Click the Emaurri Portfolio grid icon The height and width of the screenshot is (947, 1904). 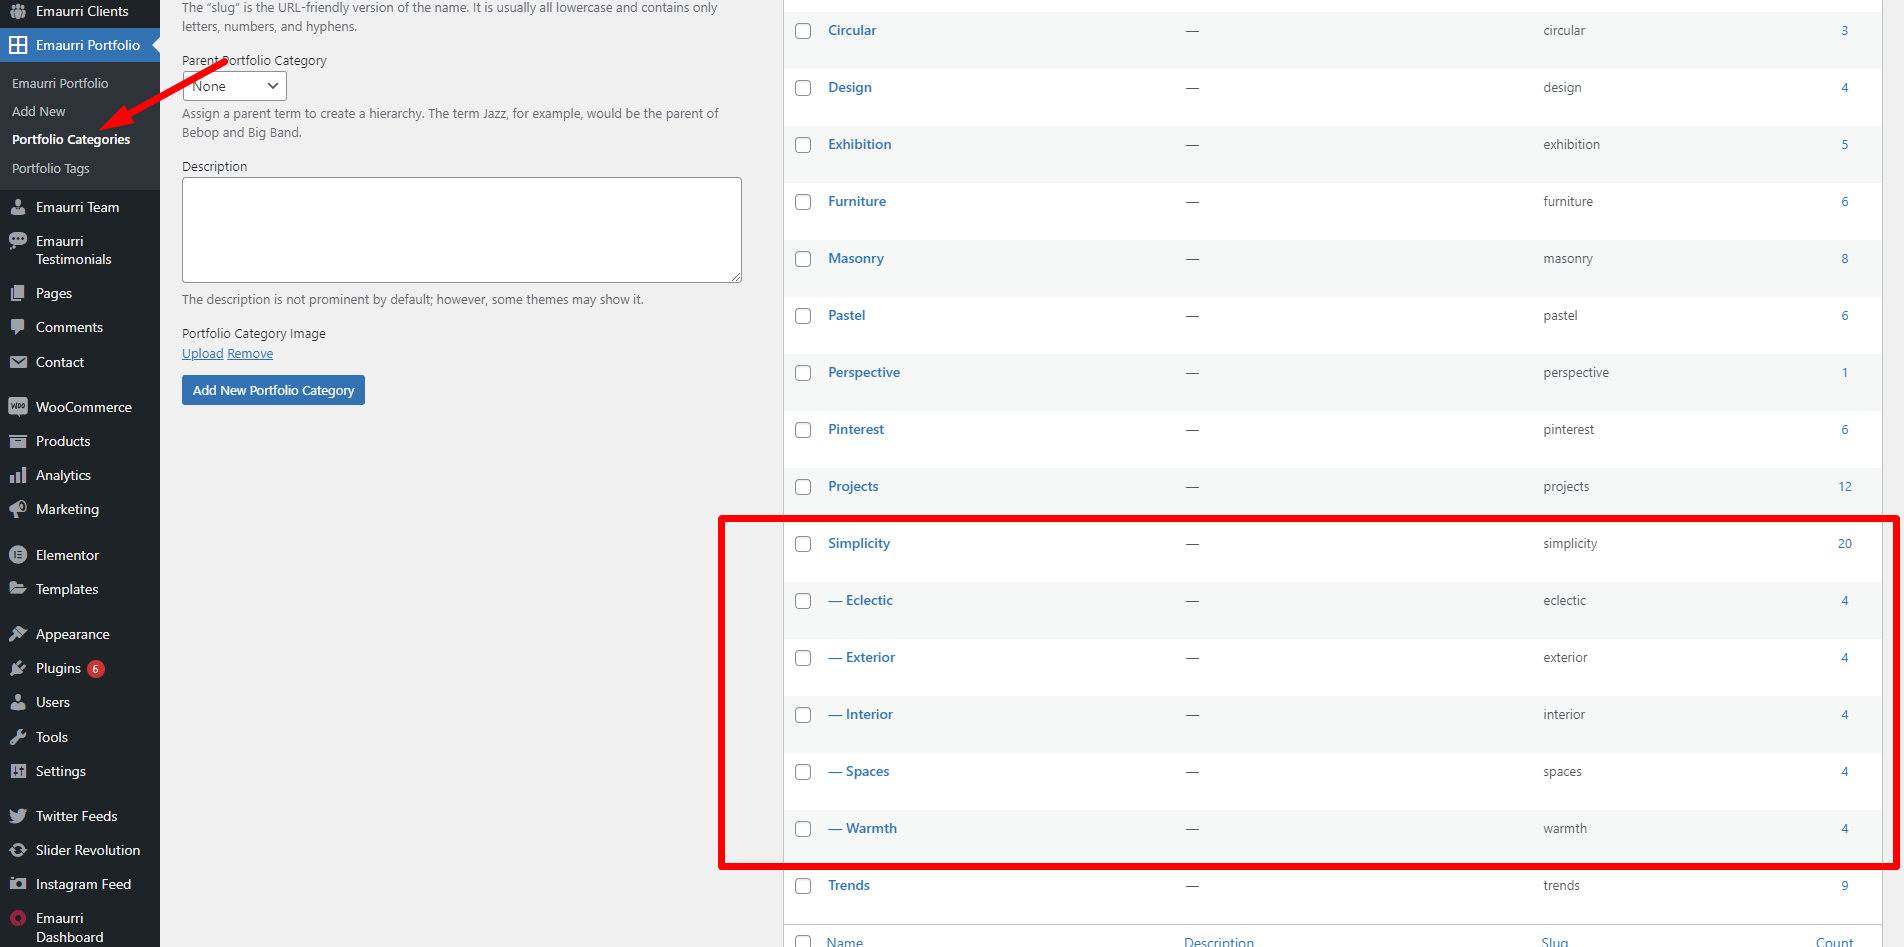(x=18, y=45)
